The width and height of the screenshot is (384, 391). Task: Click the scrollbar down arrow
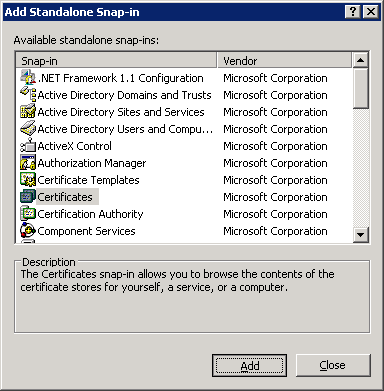coord(360,235)
